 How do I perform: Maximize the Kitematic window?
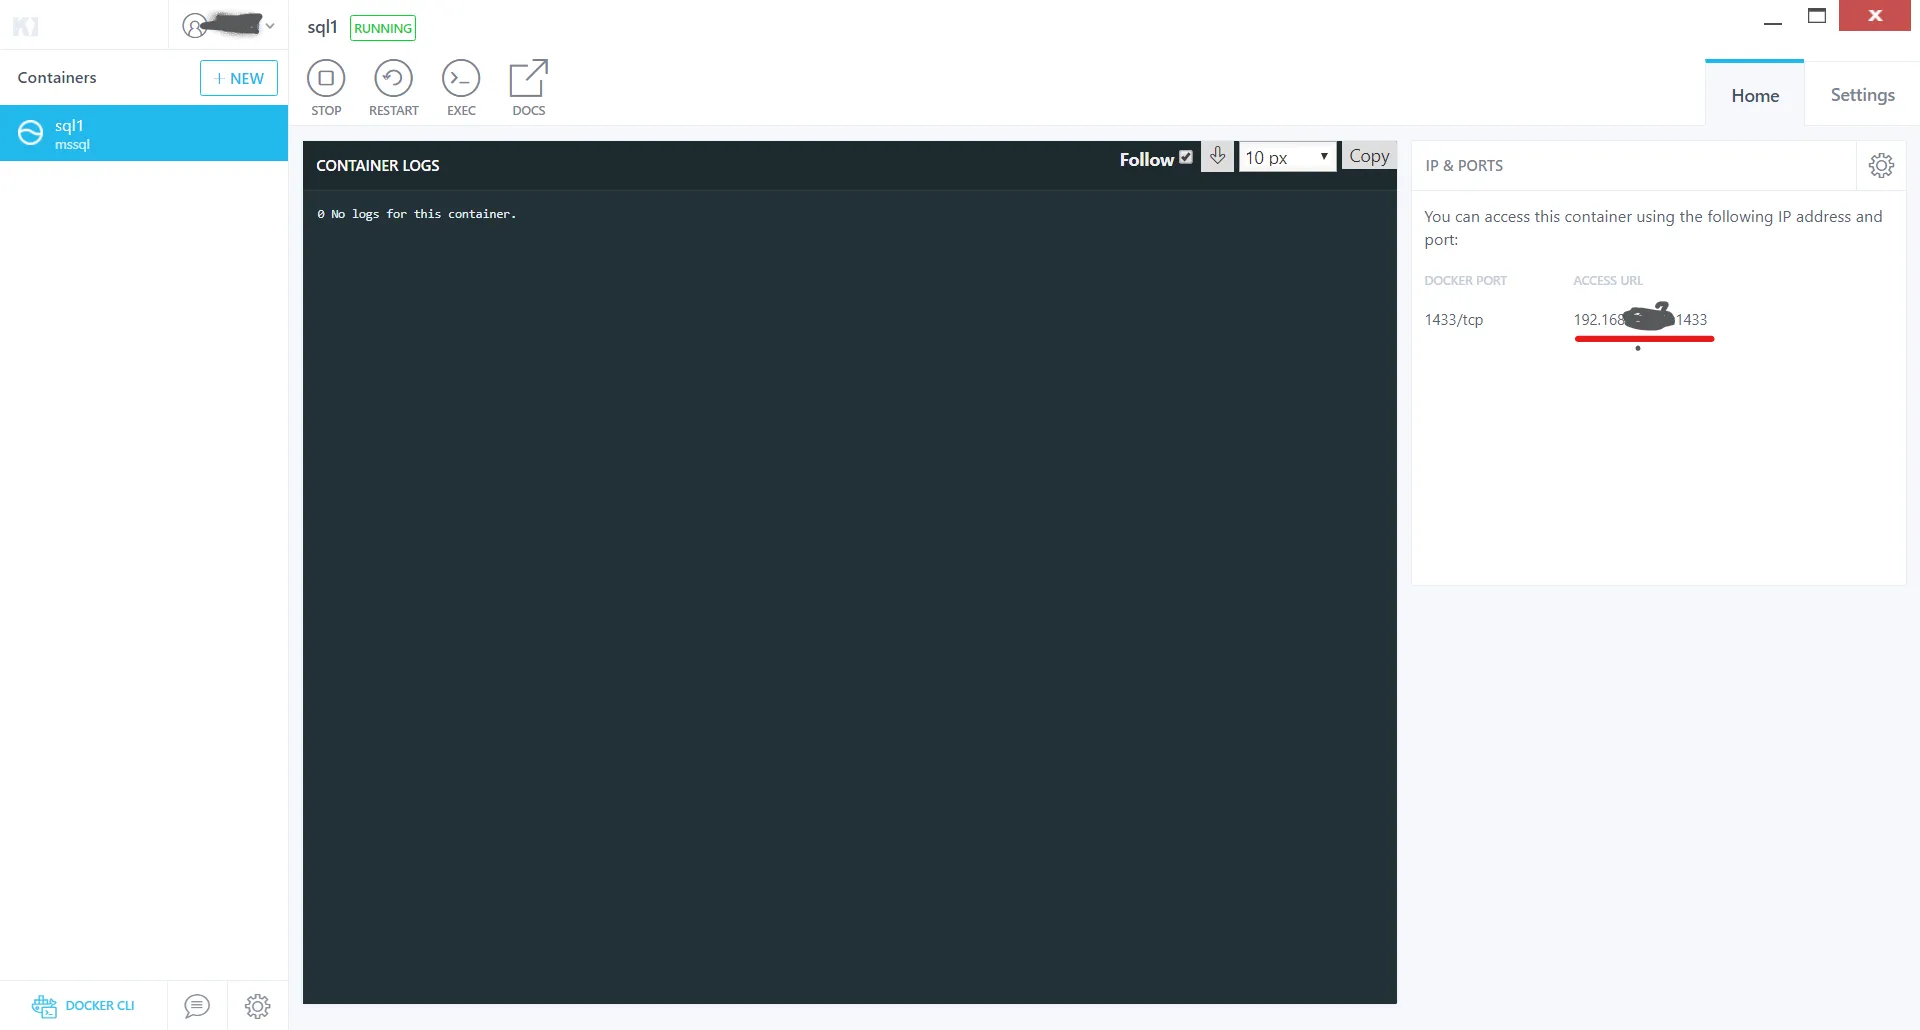click(x=1817, y=16)
